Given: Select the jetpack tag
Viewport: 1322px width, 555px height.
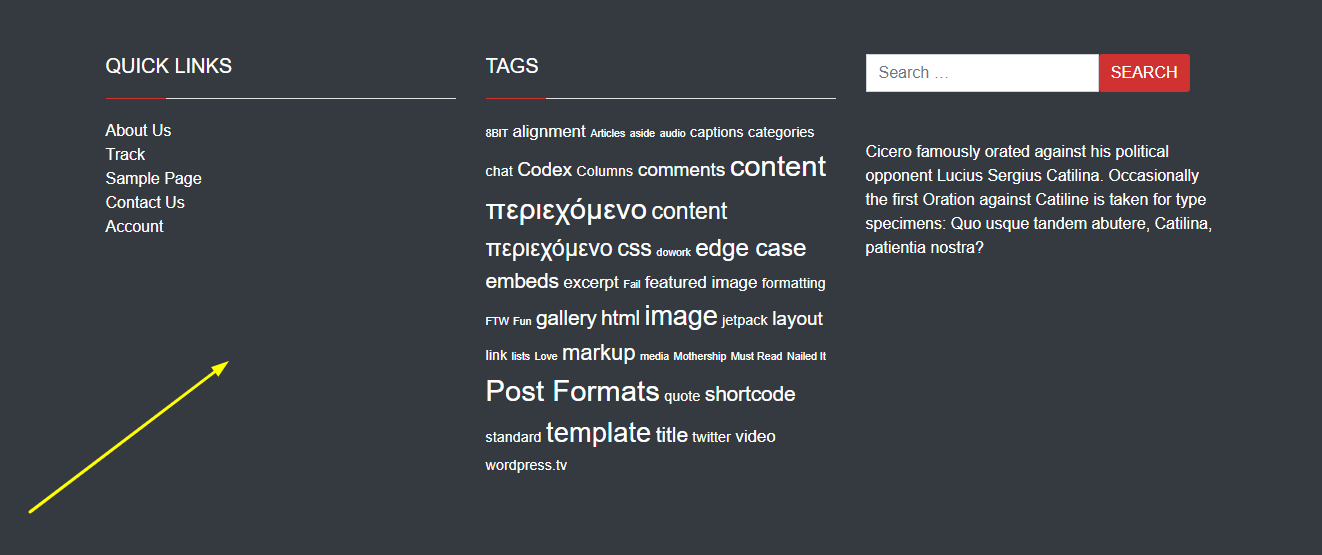Looking at the screenshot, I should [745, 320].
